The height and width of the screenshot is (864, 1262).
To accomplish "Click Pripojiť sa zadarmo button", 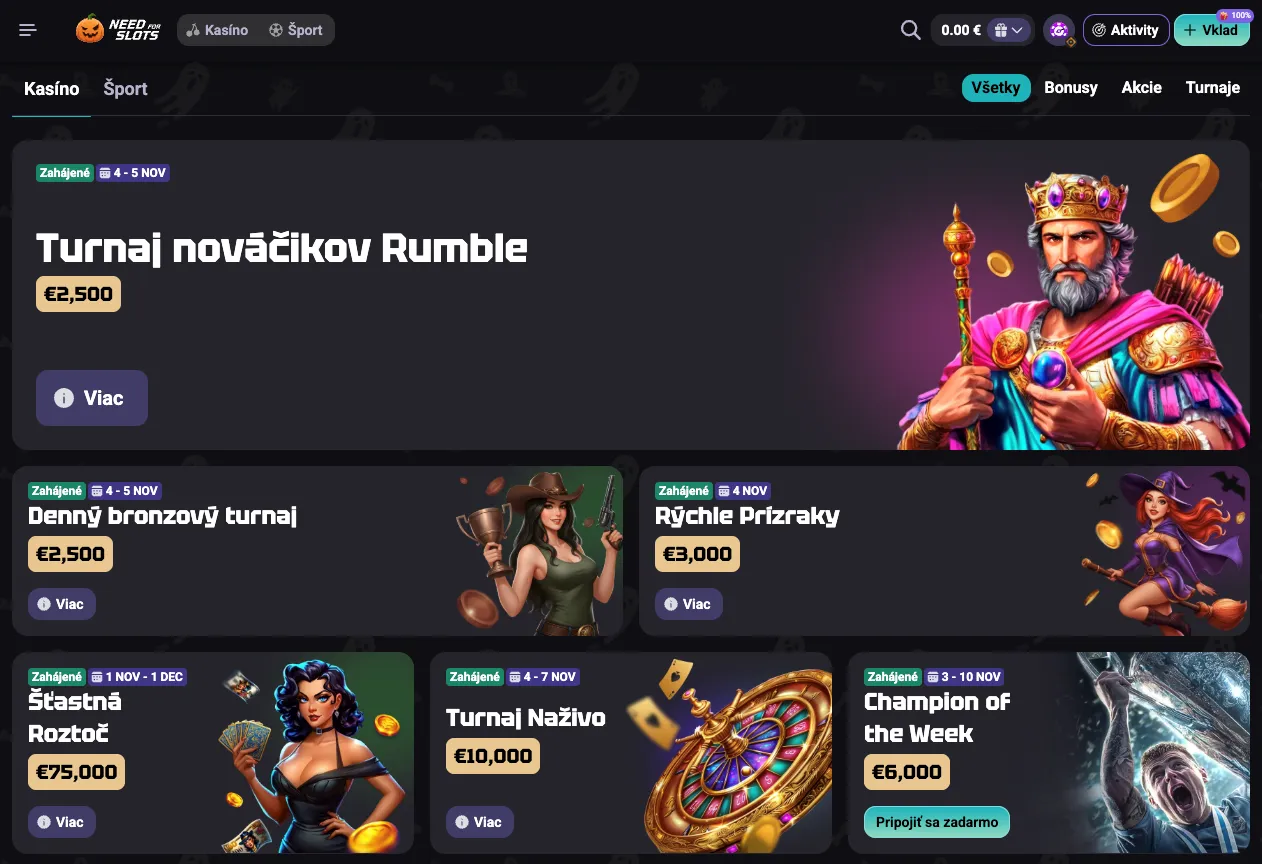I will 937,822.
